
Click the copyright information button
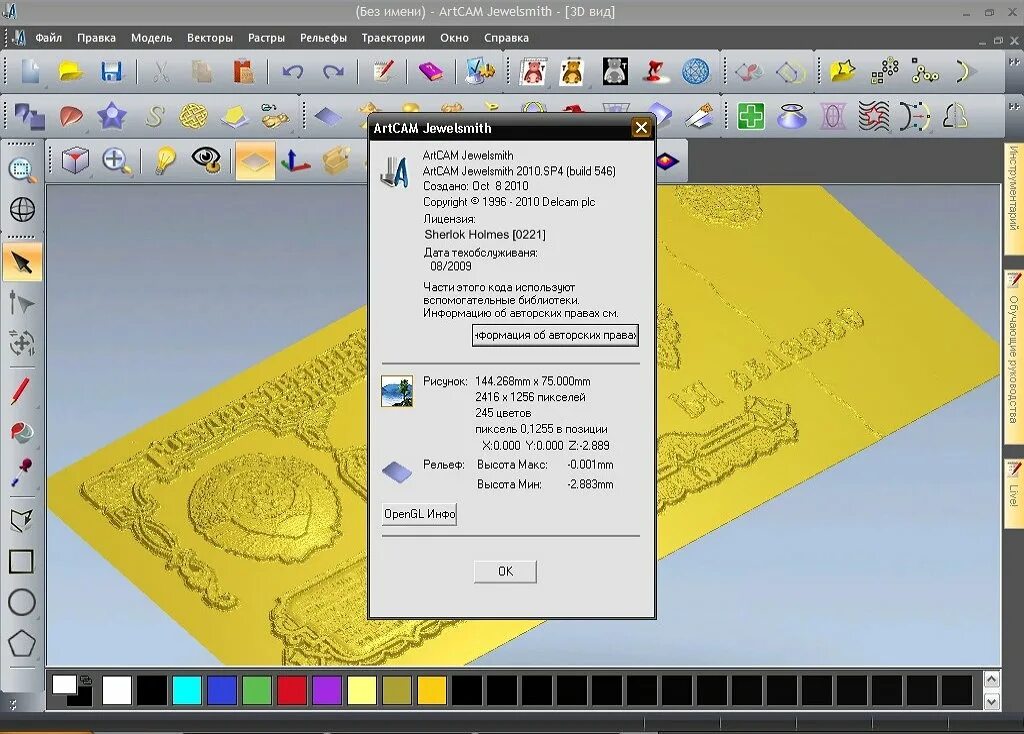tap(555, 335)
